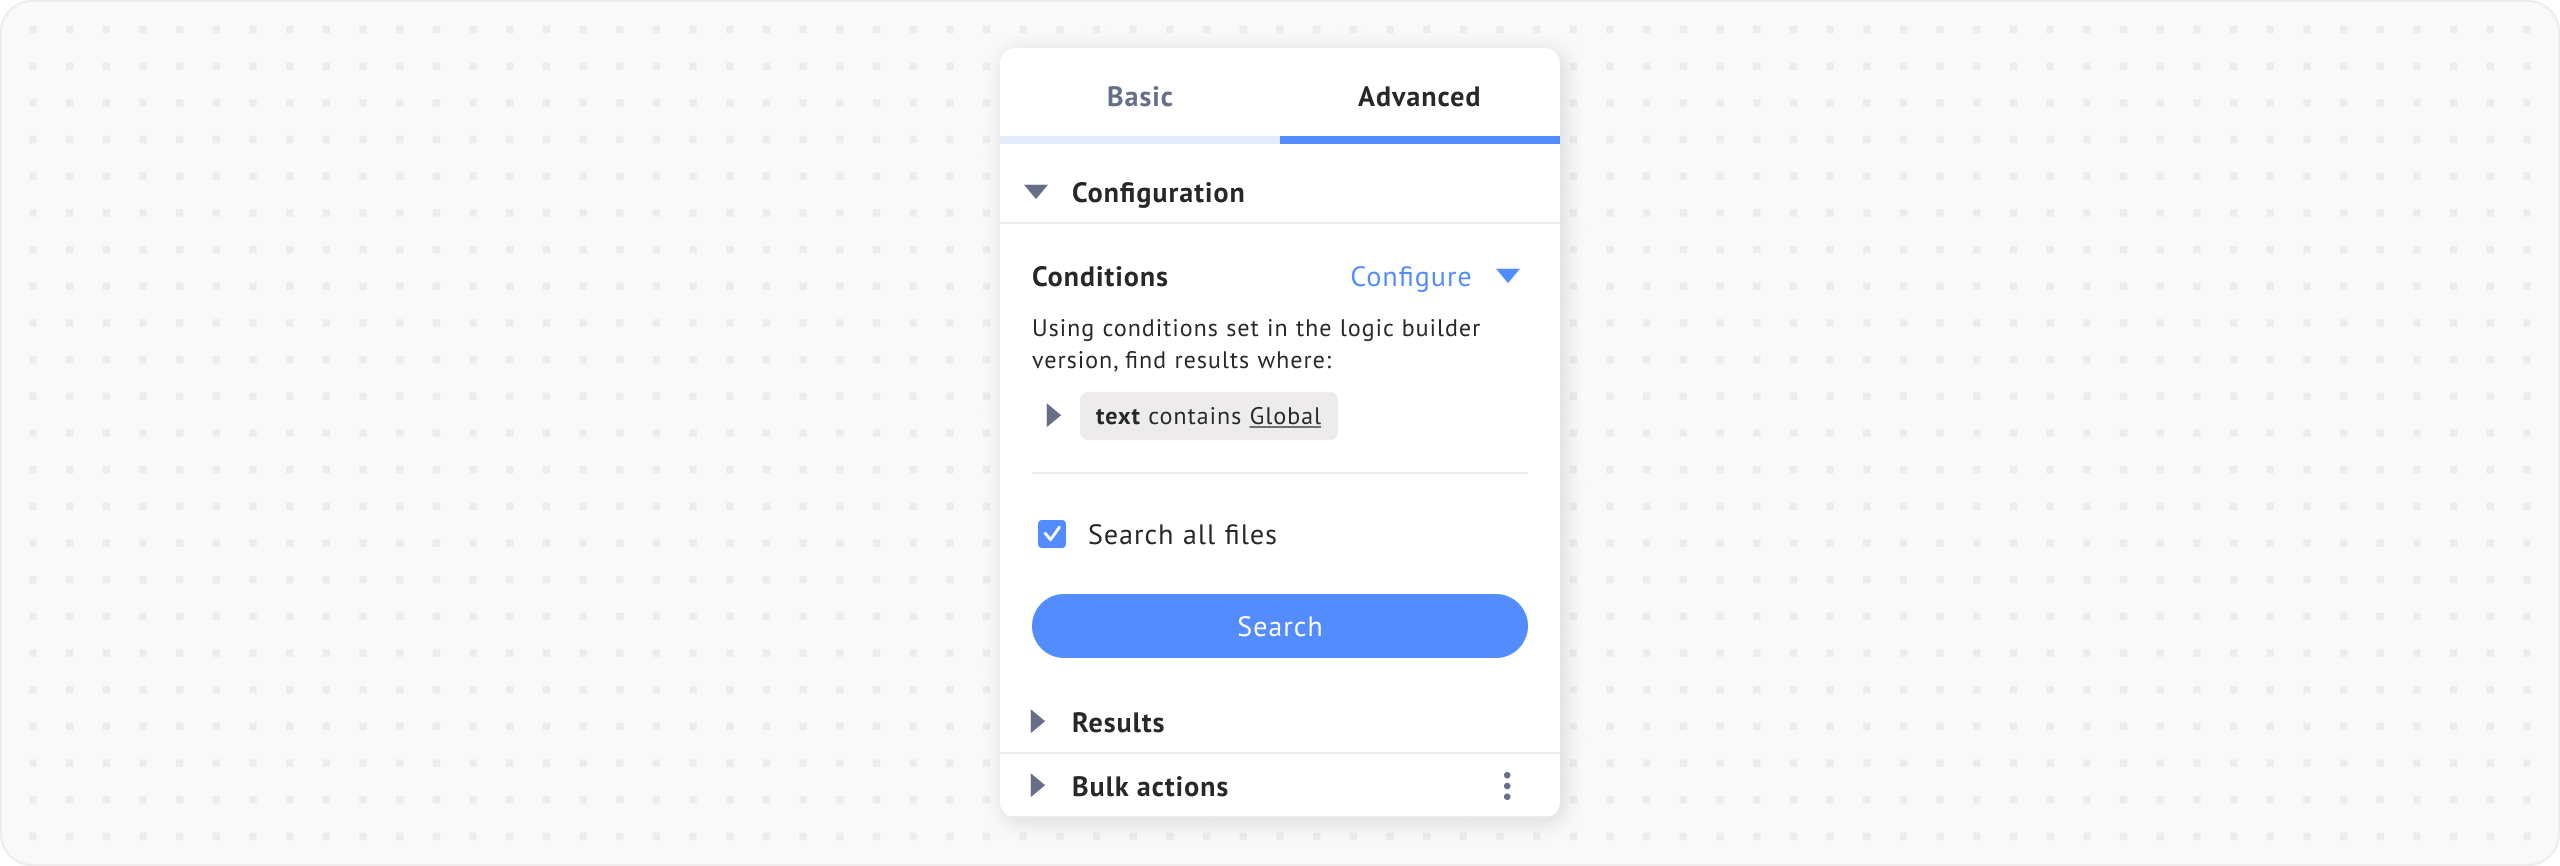
Task: Select the Advanced tab
Action: pyautogui.click(x=1418, y=97)
